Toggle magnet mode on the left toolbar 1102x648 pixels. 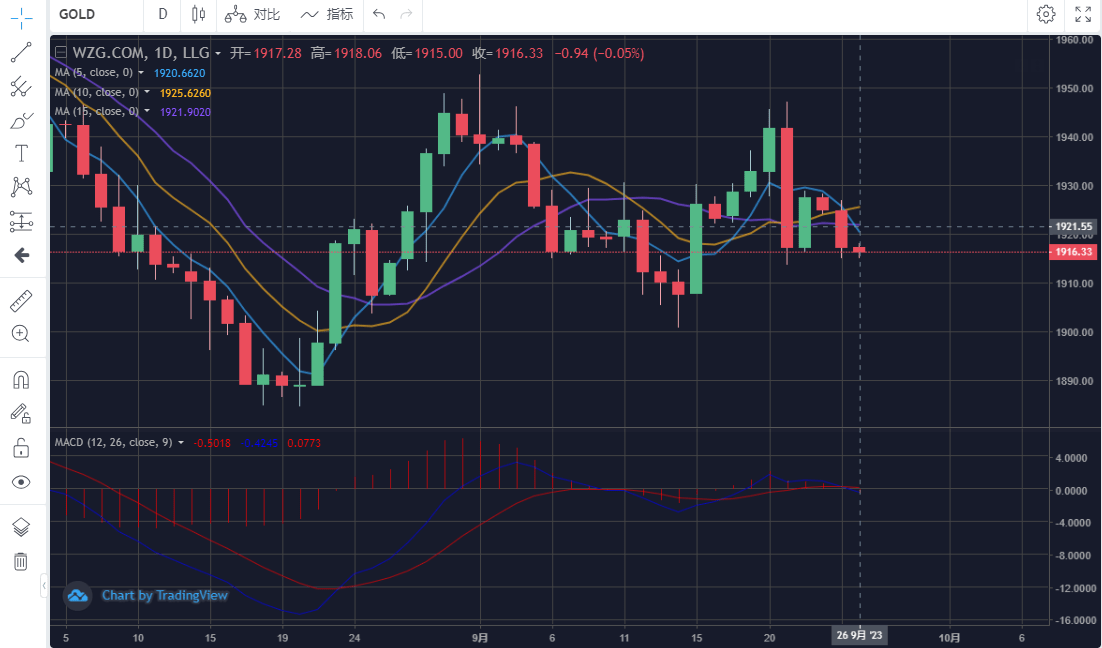coord(20,380)
